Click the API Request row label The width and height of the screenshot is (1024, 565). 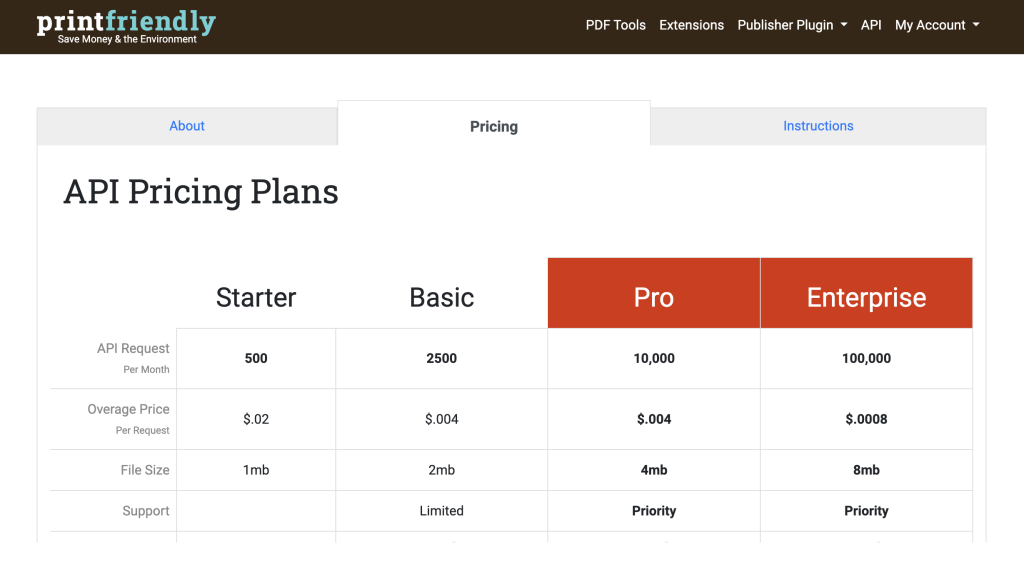click(133, 349)
